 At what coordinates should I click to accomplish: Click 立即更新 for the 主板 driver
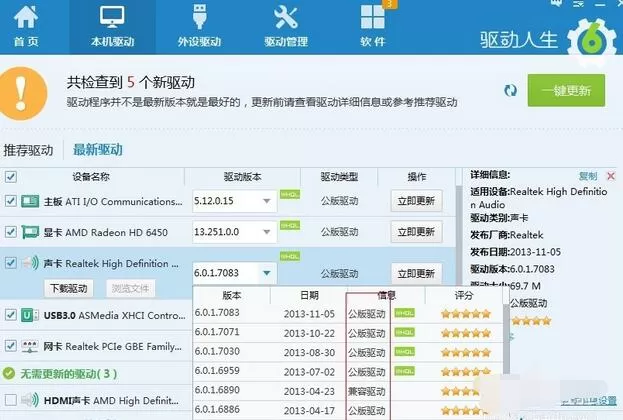click(x=416, y=201)
